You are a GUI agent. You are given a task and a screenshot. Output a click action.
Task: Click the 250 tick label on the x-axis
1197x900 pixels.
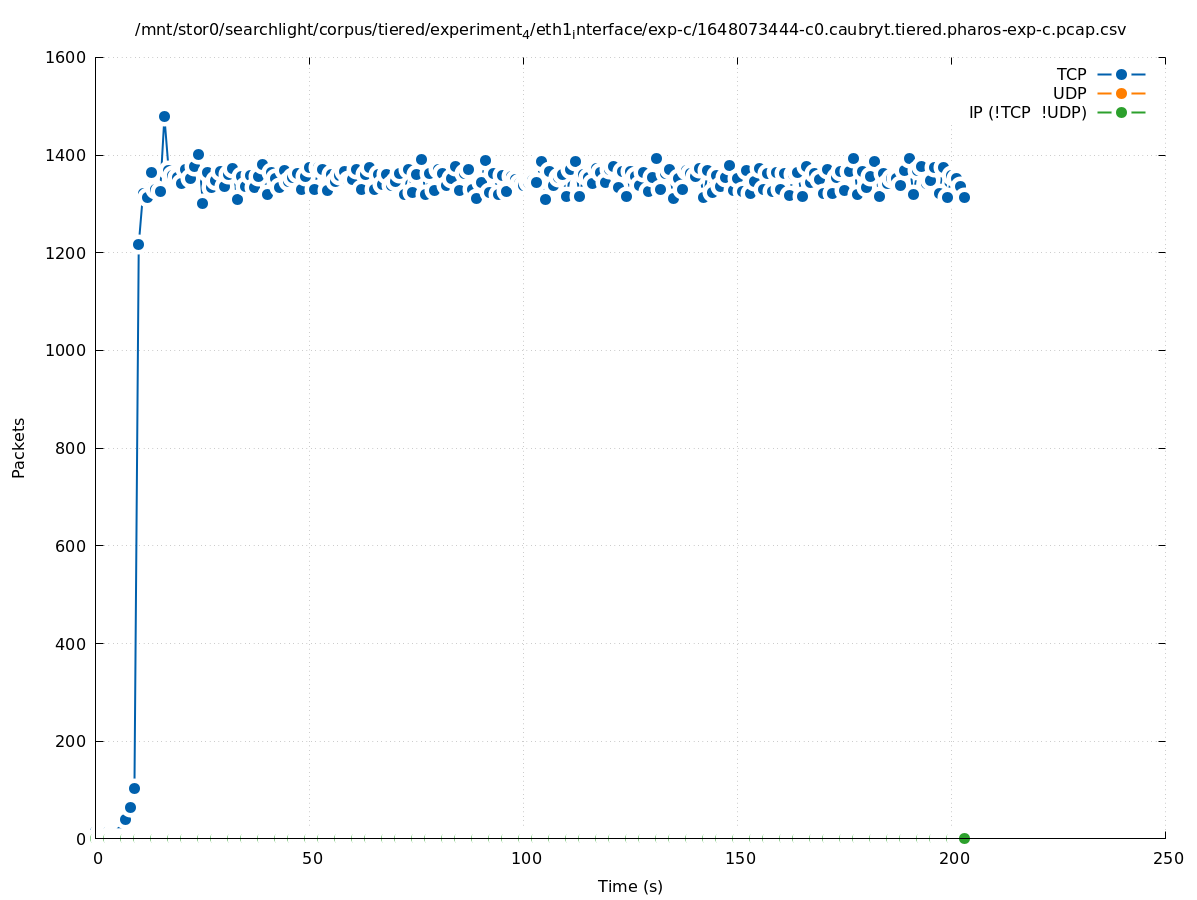coord(1167,858)
